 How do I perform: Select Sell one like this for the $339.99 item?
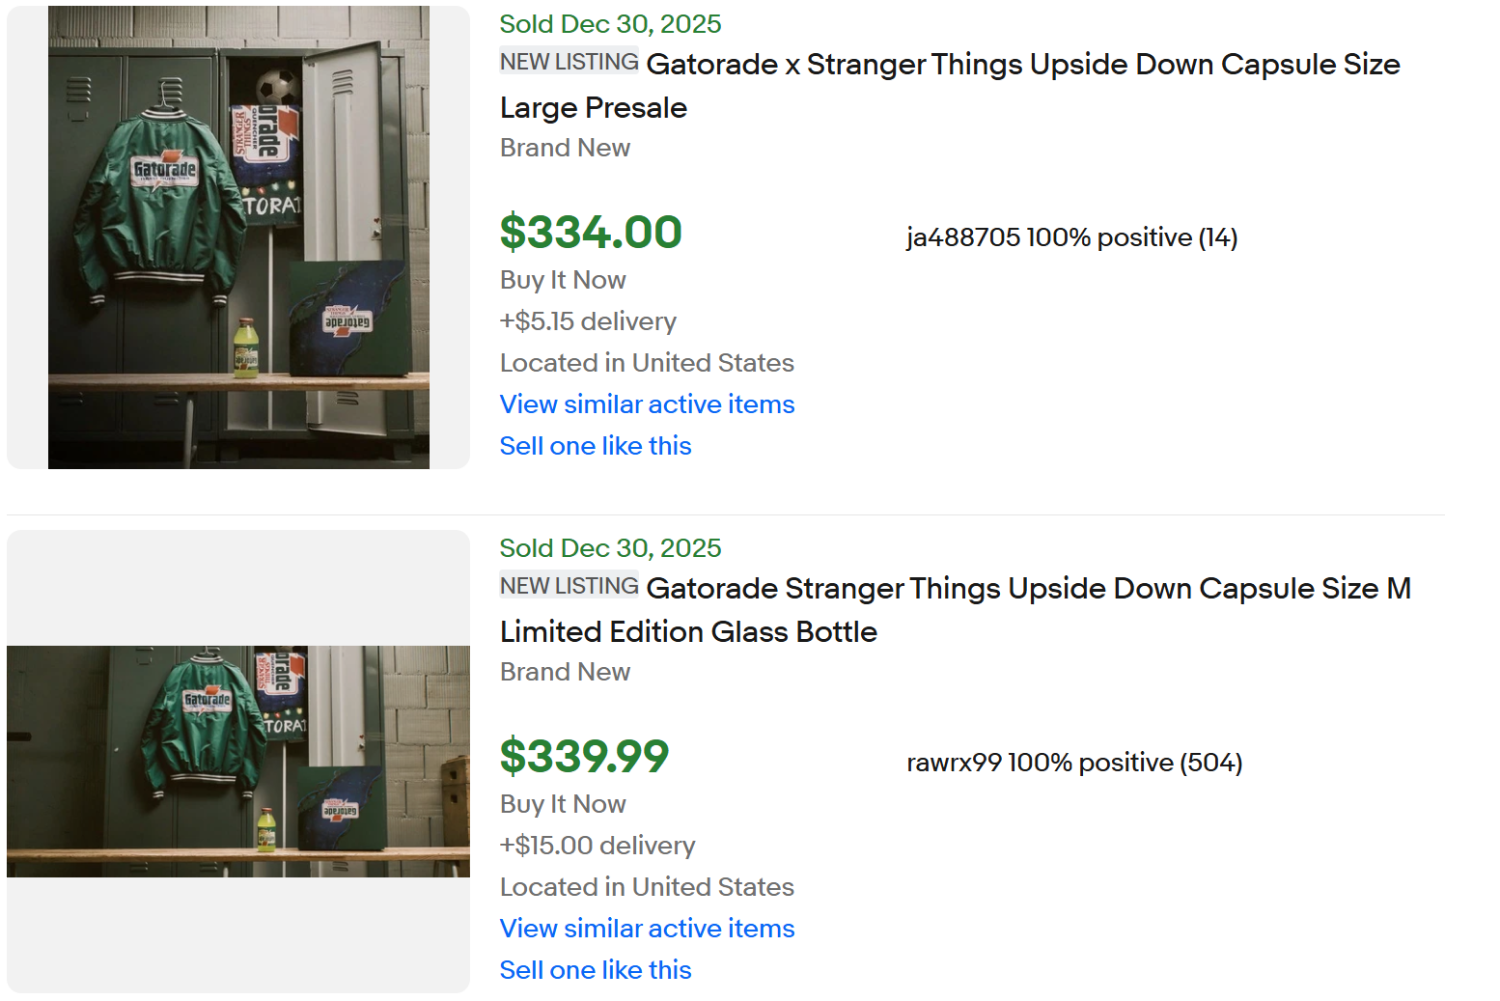click(x=595, y=970)
